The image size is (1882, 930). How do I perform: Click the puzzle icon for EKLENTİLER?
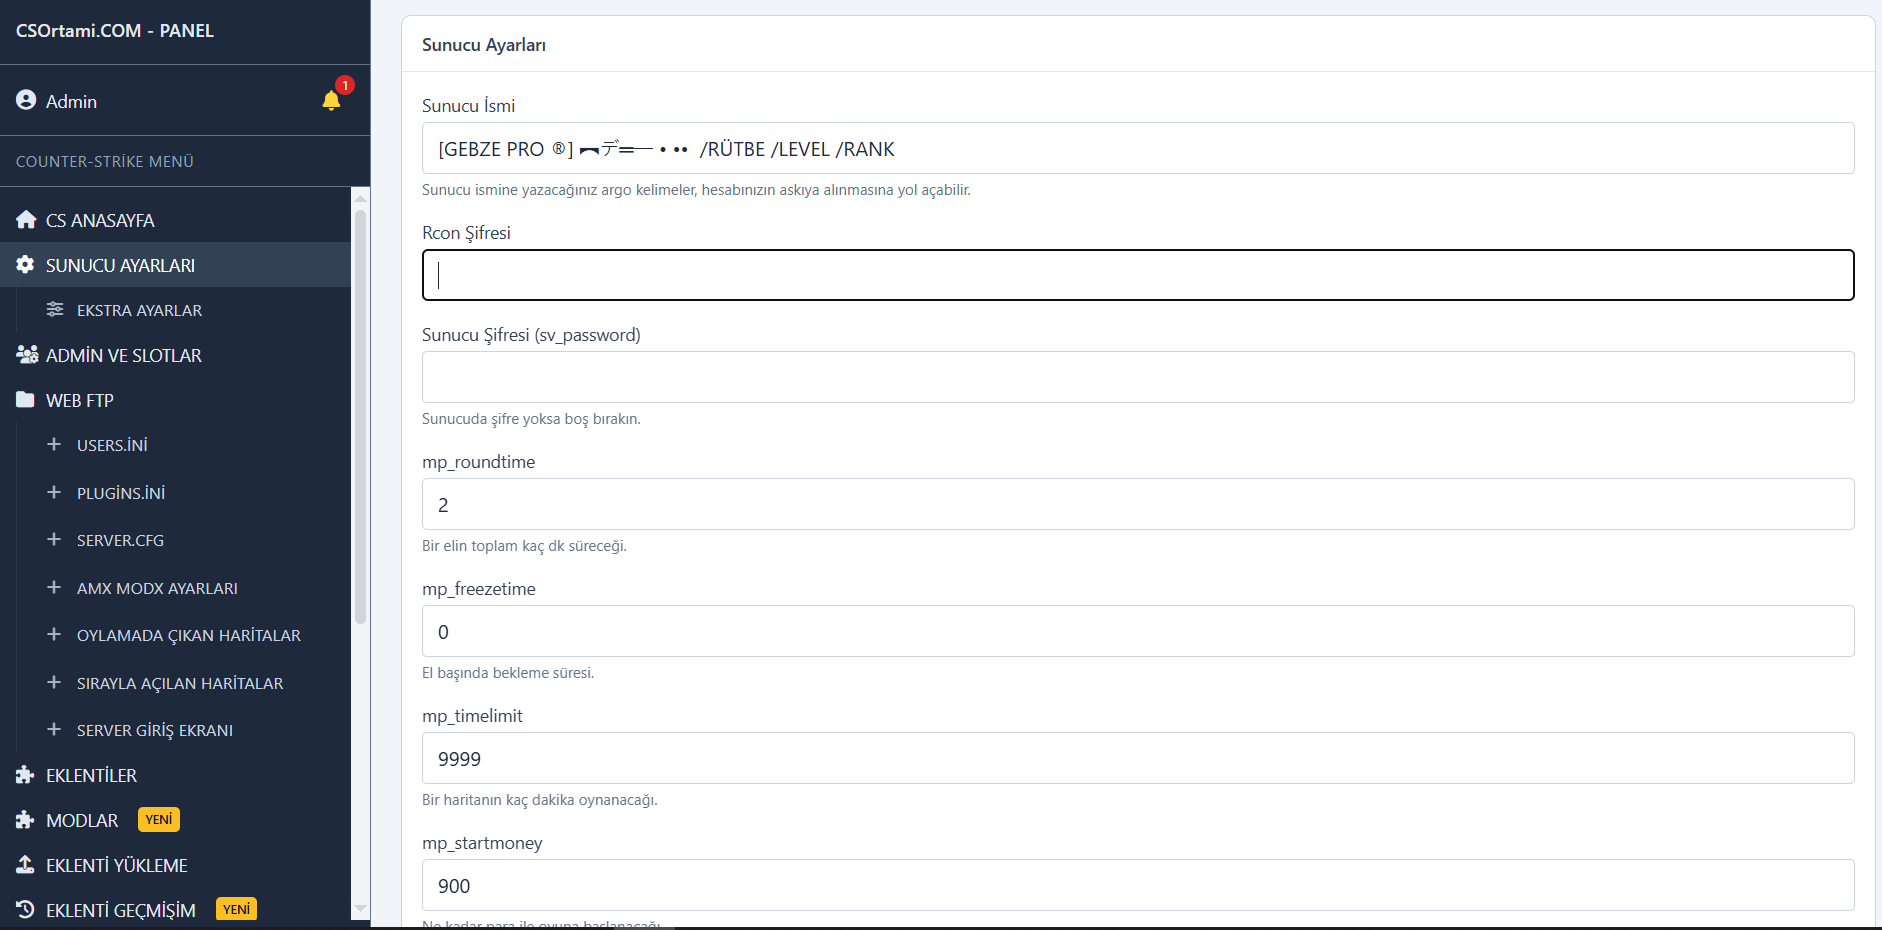point(24,775)
